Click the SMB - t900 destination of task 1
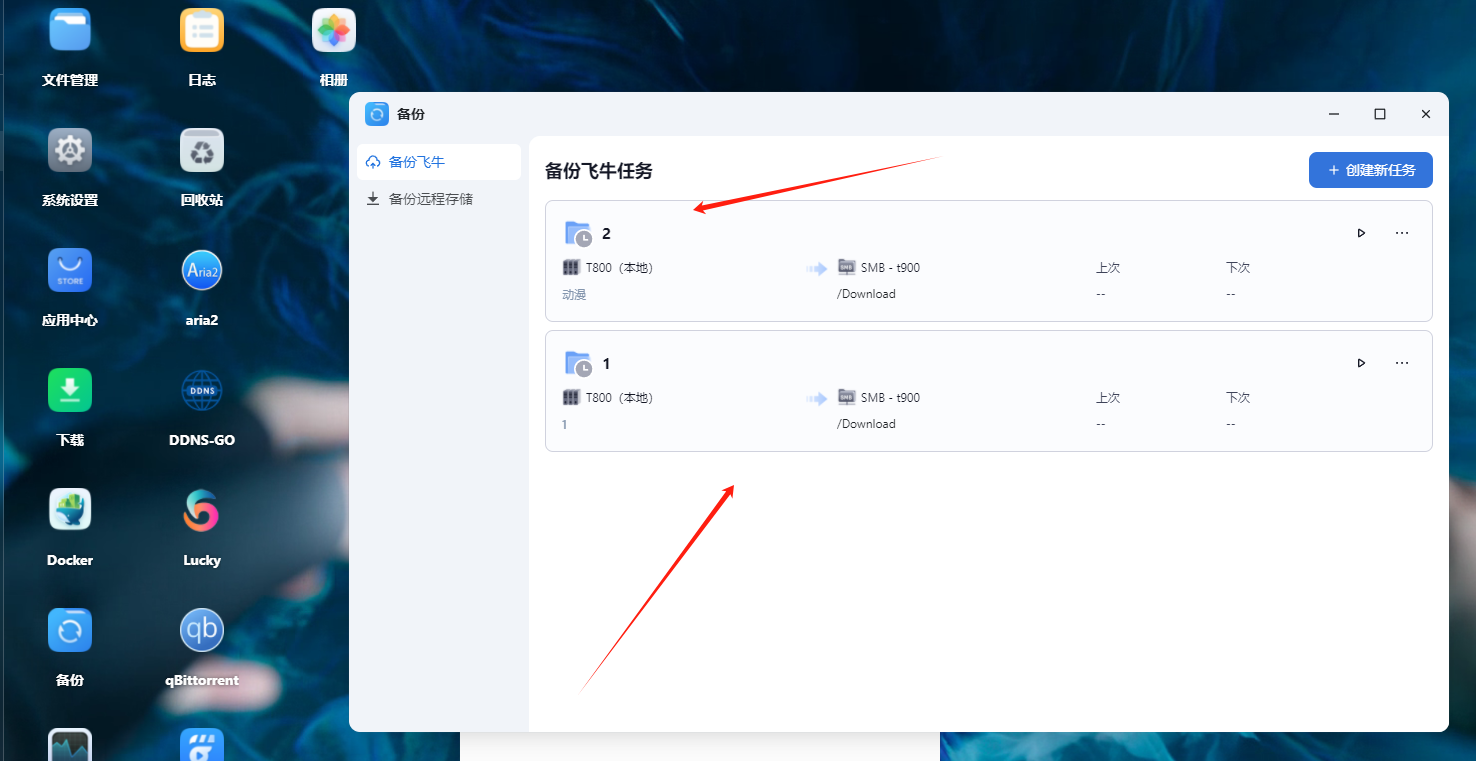 [879, 398]
